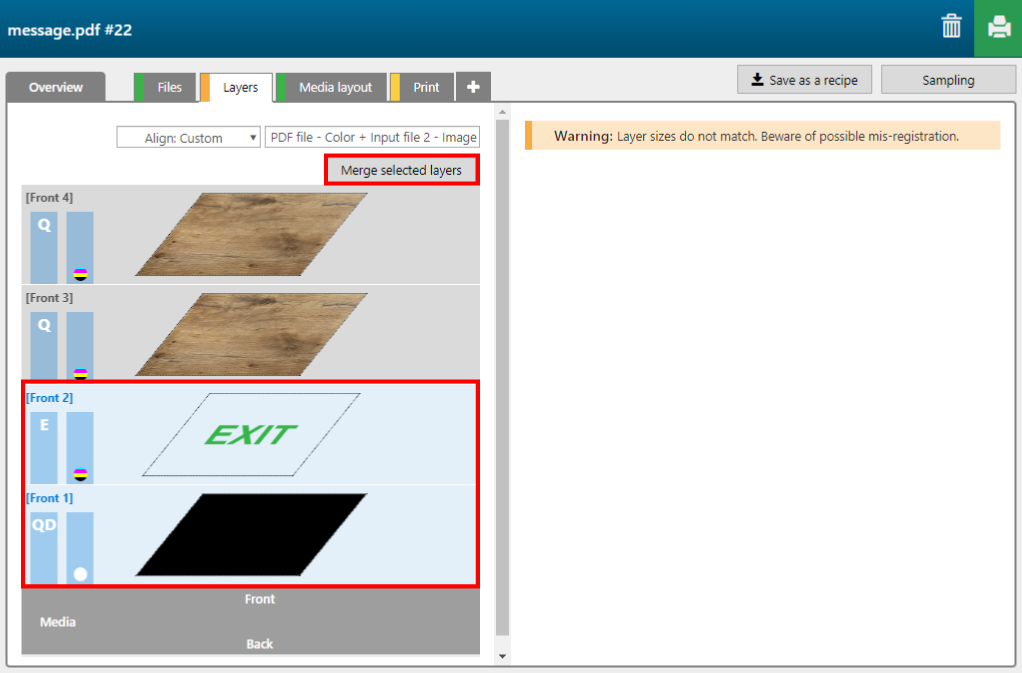Click the layers panel scroll down arrow
Image resolution: width=1022 pixels, height=673 pixels.
[503, 656]
